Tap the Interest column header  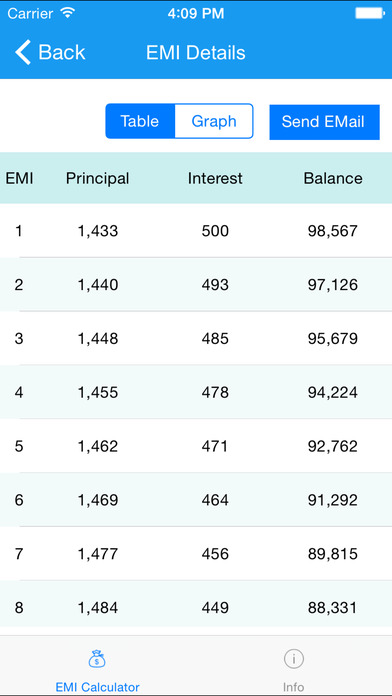point(215,178)
